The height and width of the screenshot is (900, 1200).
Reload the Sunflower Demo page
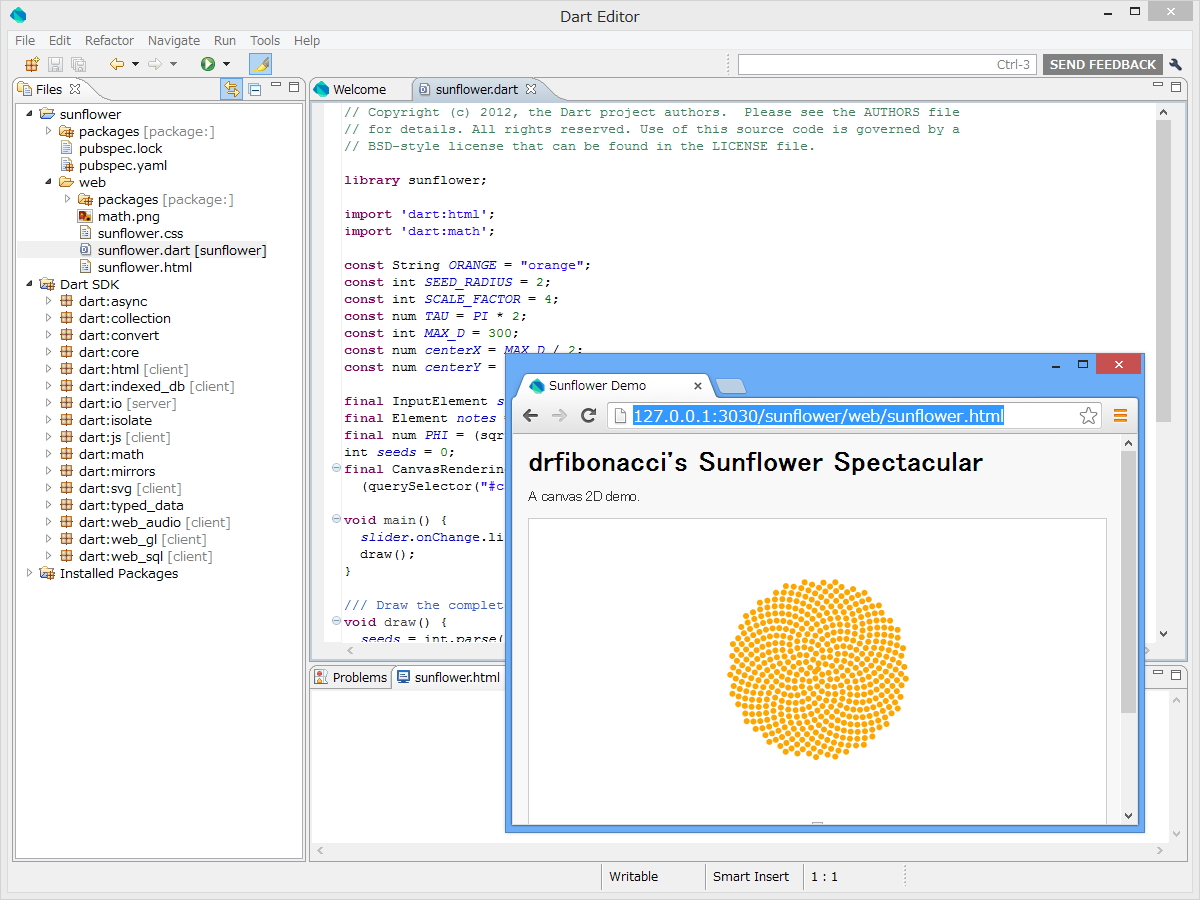[x=589, y=417]
